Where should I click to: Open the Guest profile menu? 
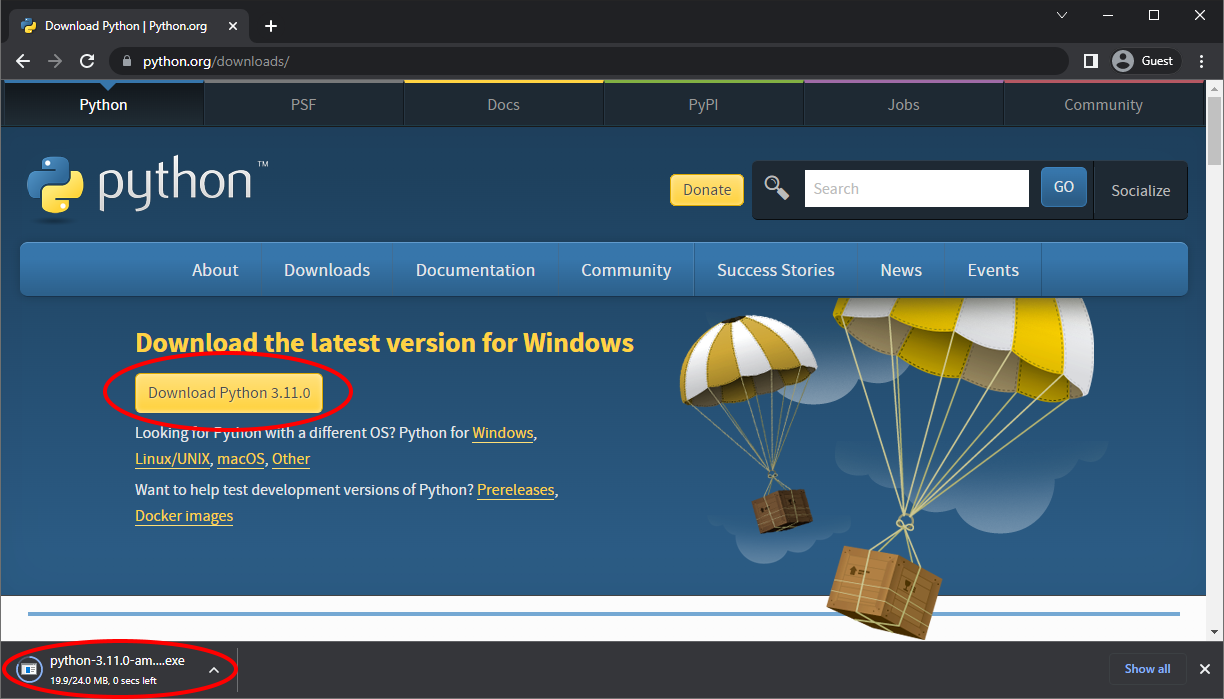pos(1145,61)
